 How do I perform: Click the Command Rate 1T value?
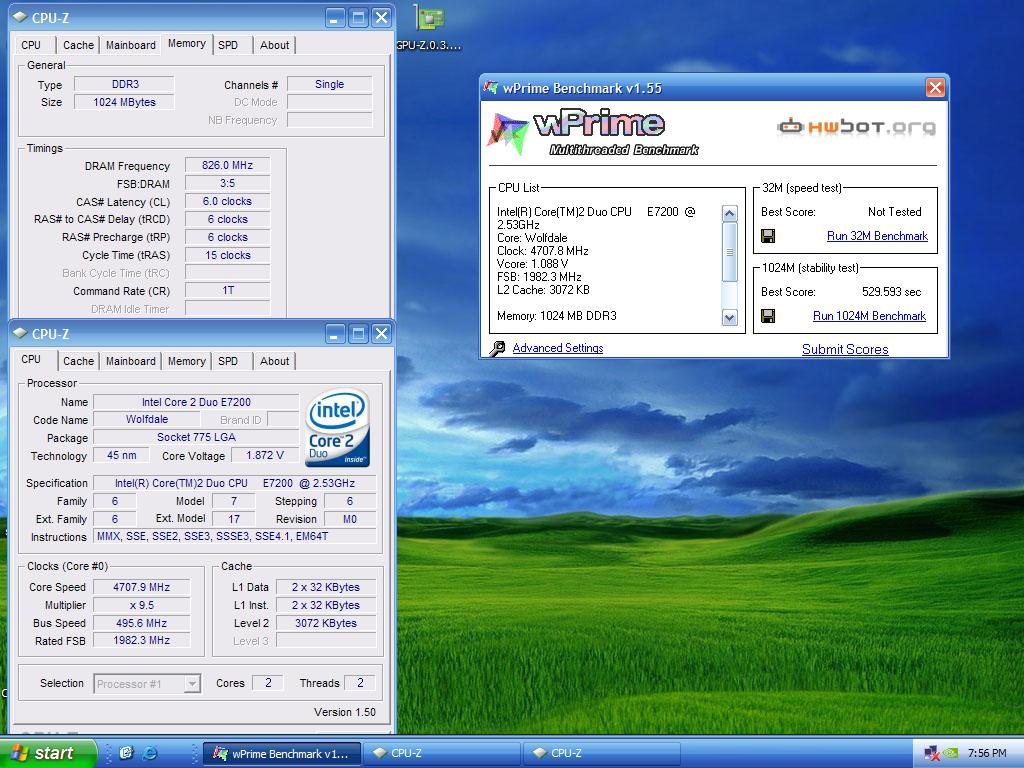click(x=227, y=290)
